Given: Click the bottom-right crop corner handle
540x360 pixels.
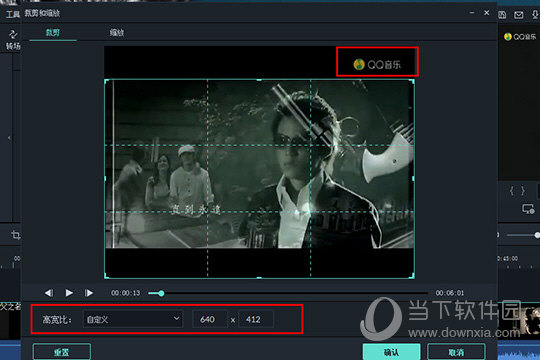Looking at the screenshot, I should click(x=412, y=276).
